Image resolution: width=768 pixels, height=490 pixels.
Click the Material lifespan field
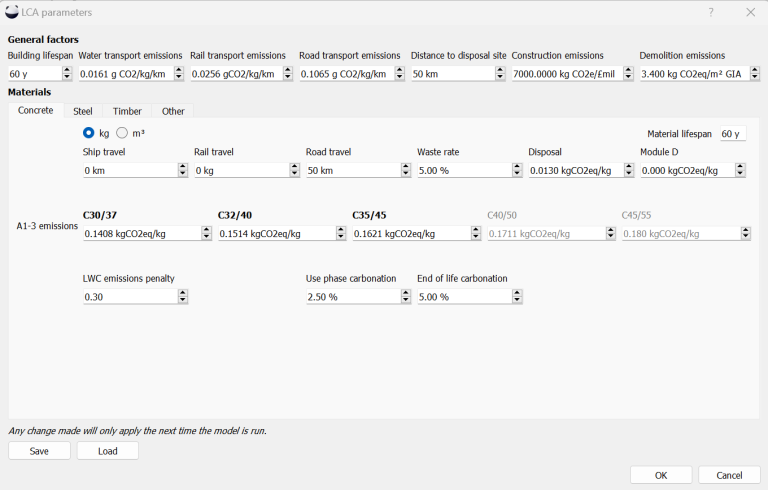click(x=732, y=134)
